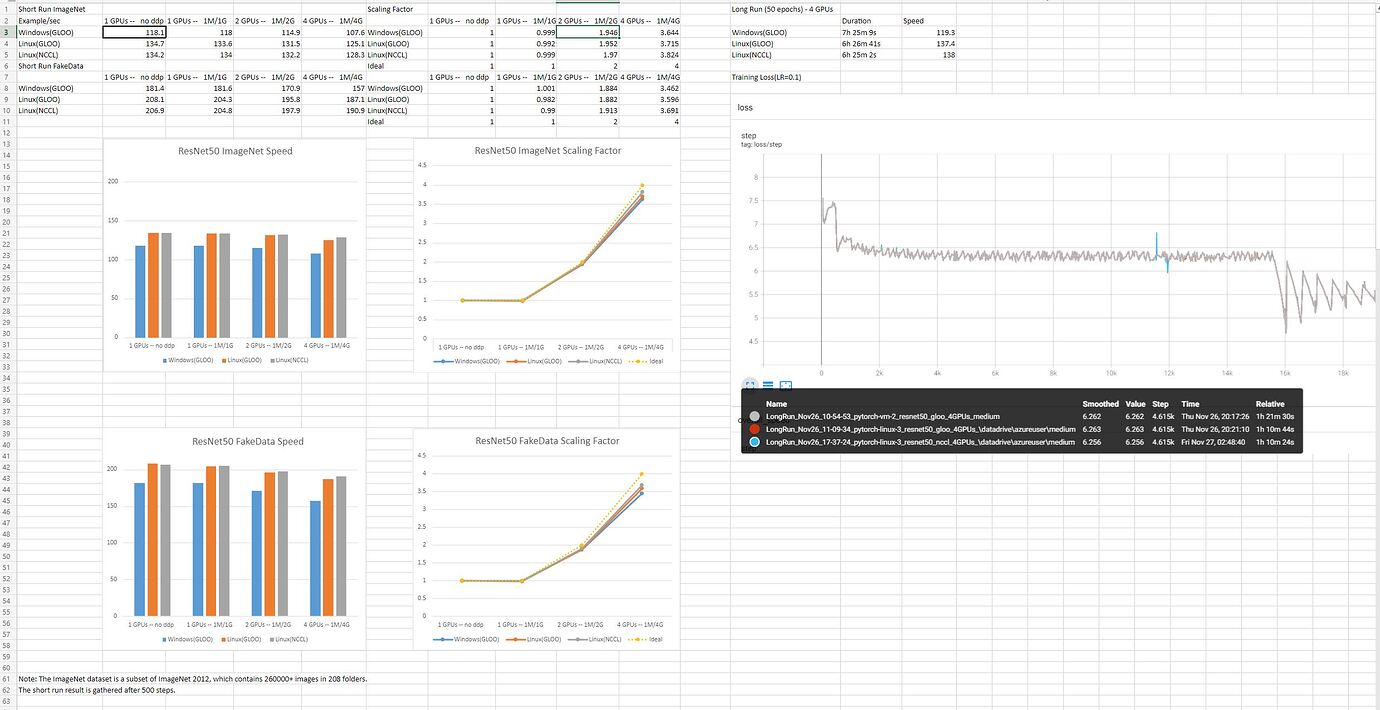Click the red color swatch beside the gloo run

(755, 431)
